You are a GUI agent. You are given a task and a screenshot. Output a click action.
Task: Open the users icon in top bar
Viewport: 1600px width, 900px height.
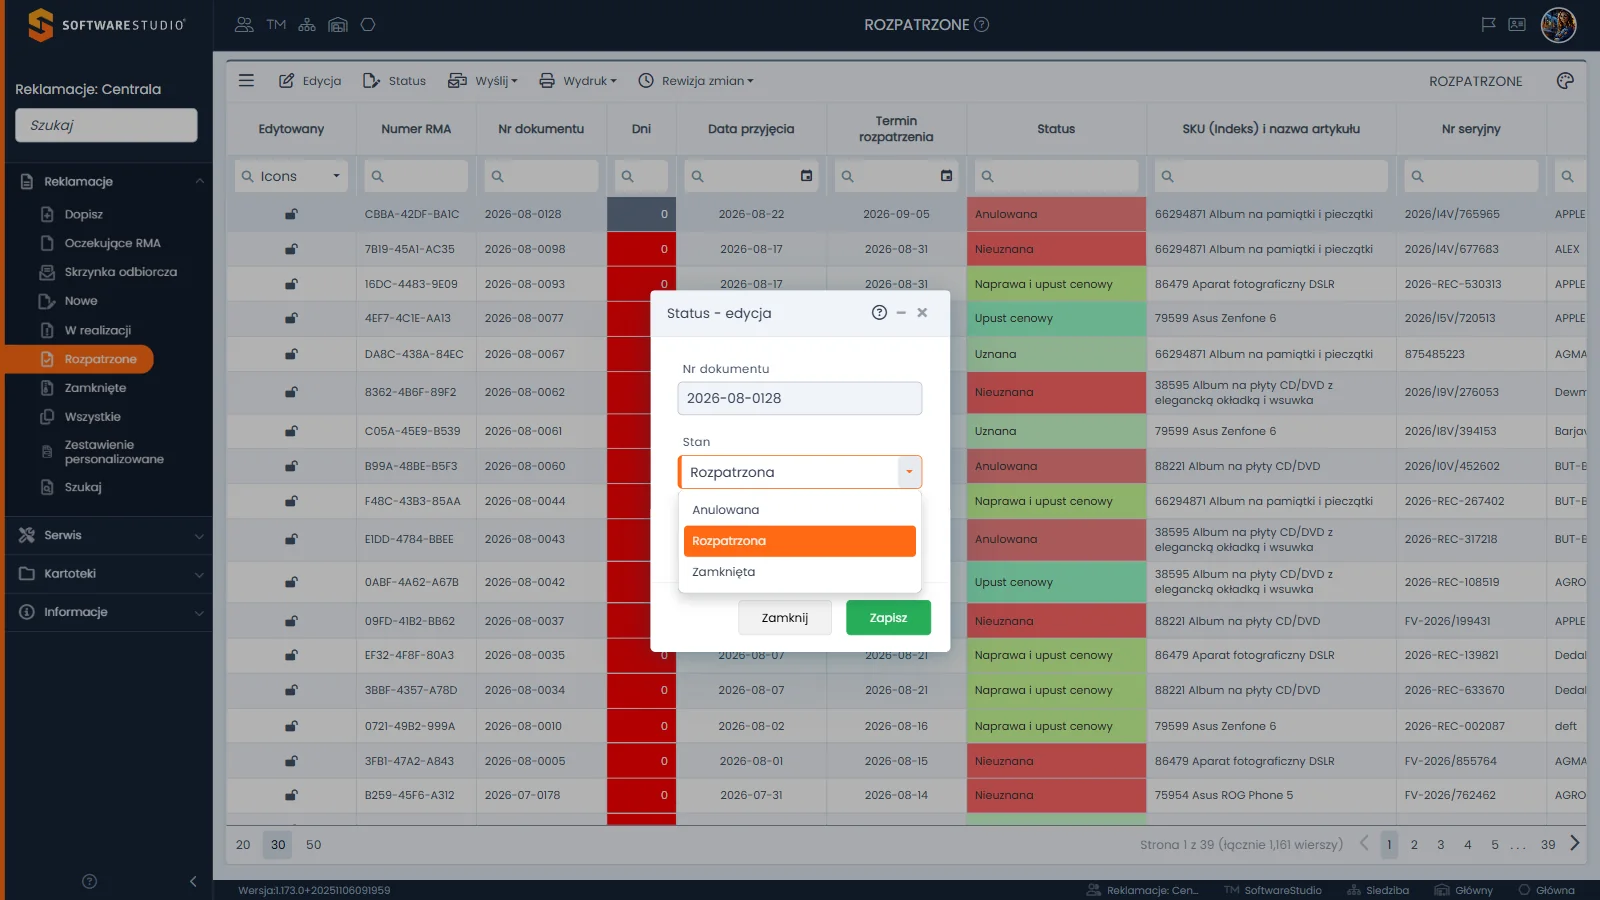244,25
